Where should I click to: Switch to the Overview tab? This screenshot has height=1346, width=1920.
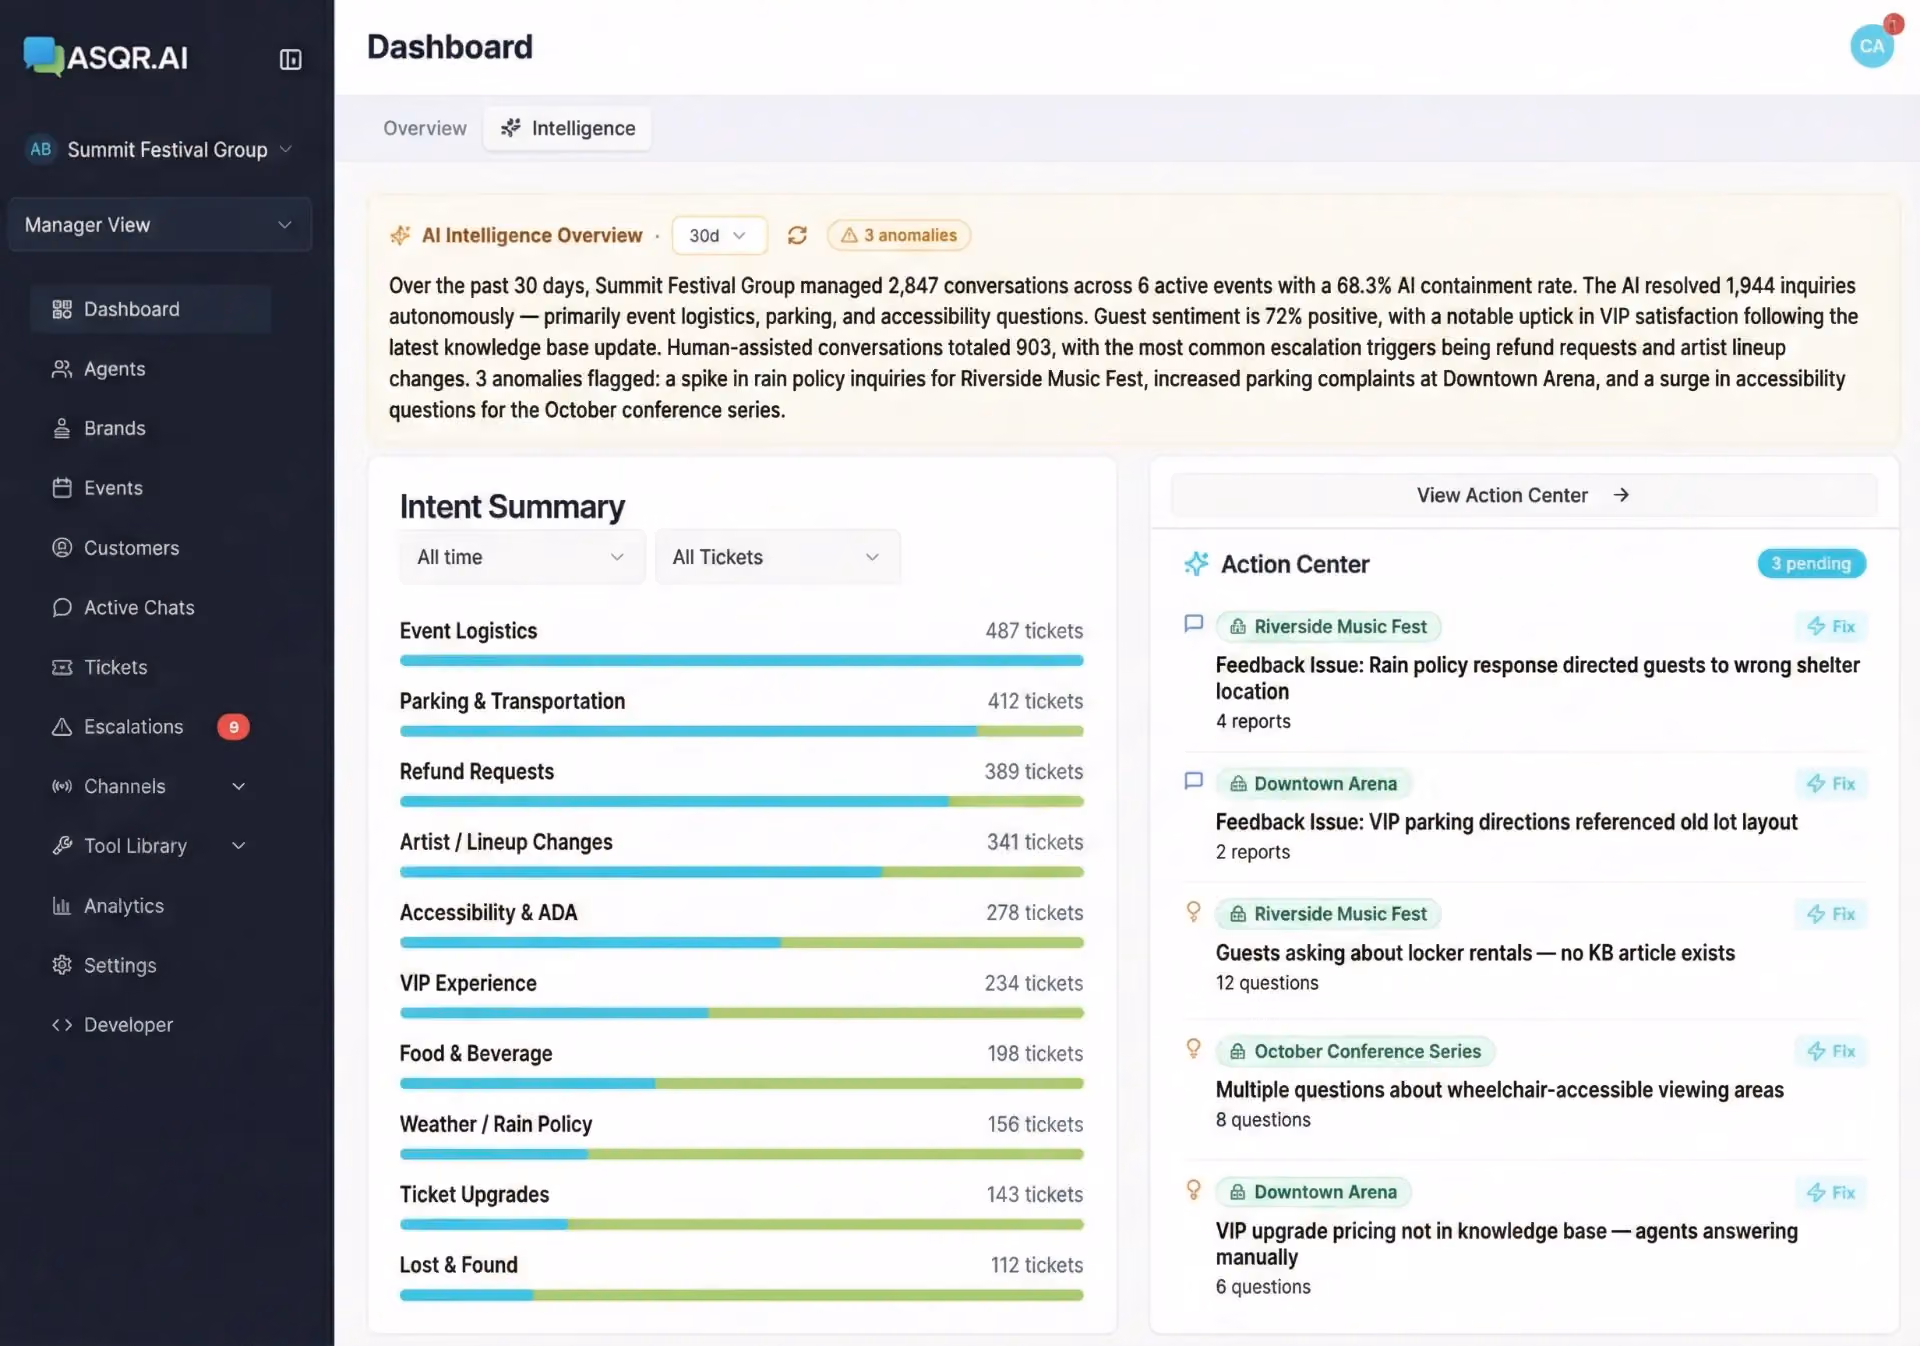pyautogui.click(x=424, y=128)
